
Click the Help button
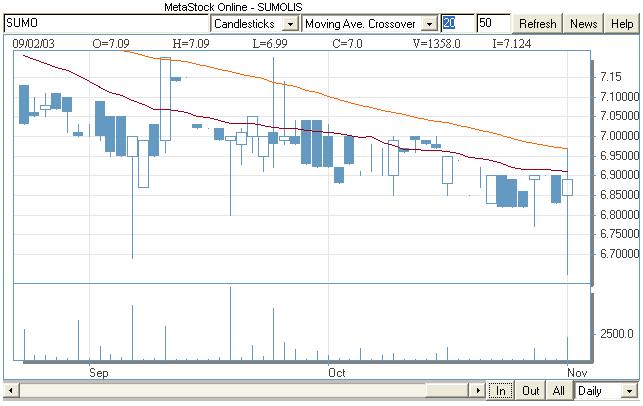(622, 24)
